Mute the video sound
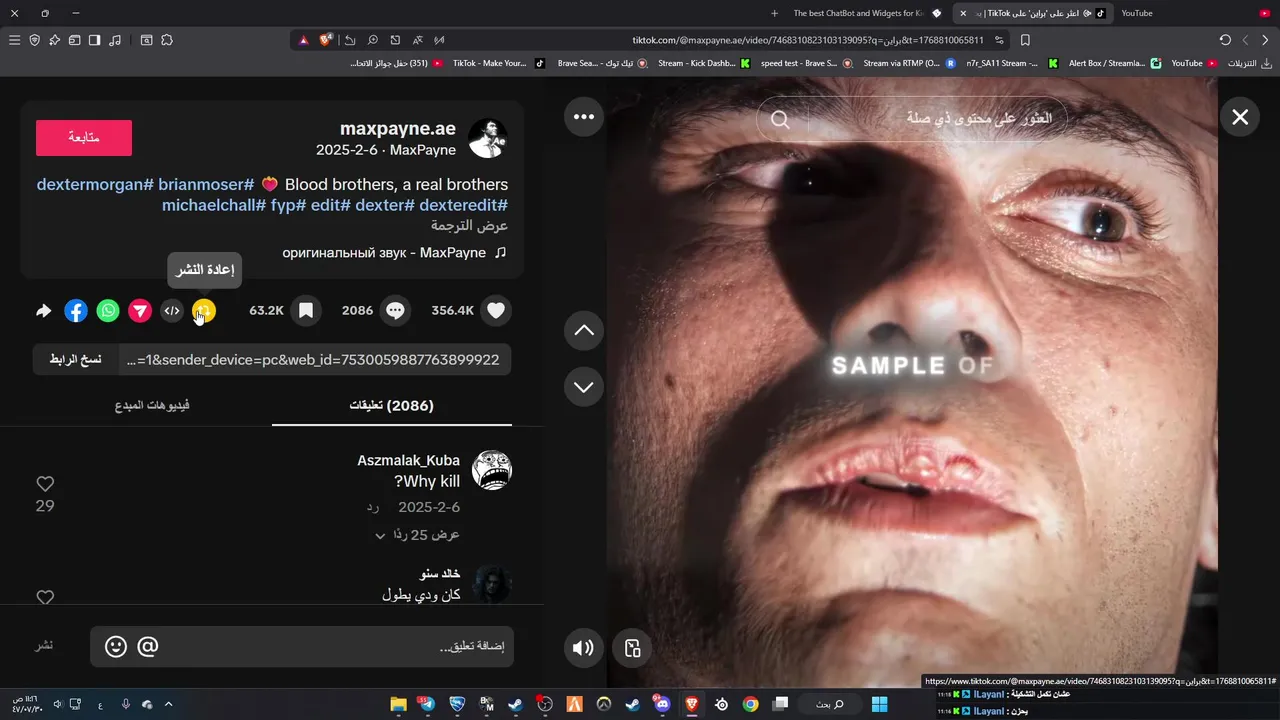 pos(583,648)
